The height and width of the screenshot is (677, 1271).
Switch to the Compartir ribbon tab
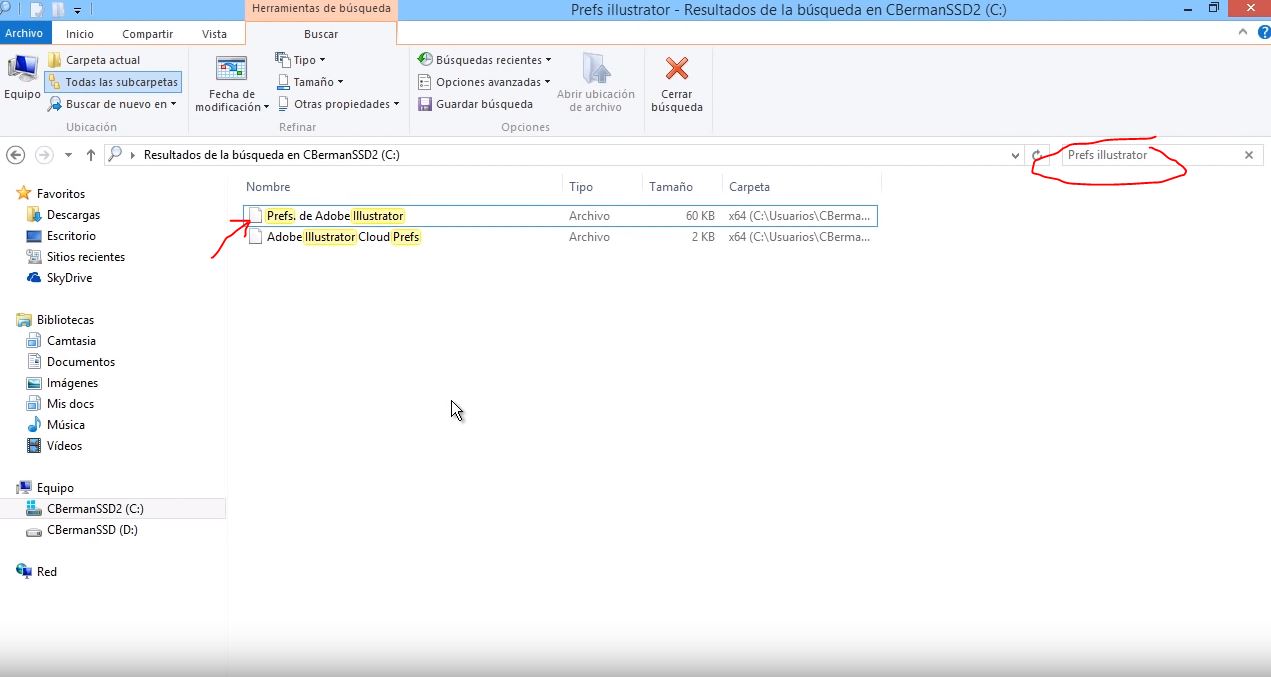pos(148,33)
